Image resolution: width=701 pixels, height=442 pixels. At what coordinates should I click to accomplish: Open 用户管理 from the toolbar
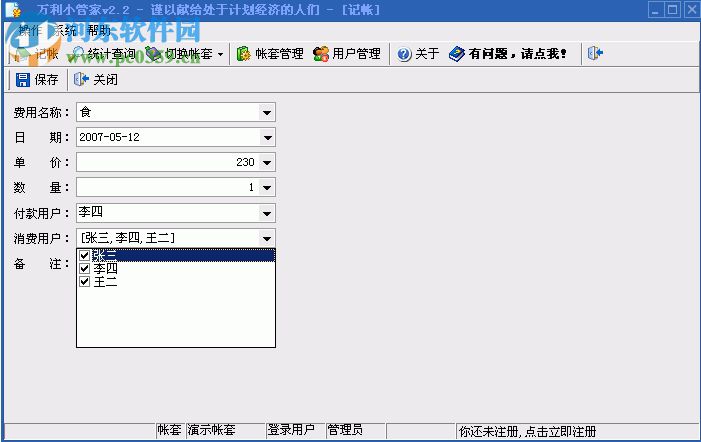pyautogui.click(x=347, y=54)
